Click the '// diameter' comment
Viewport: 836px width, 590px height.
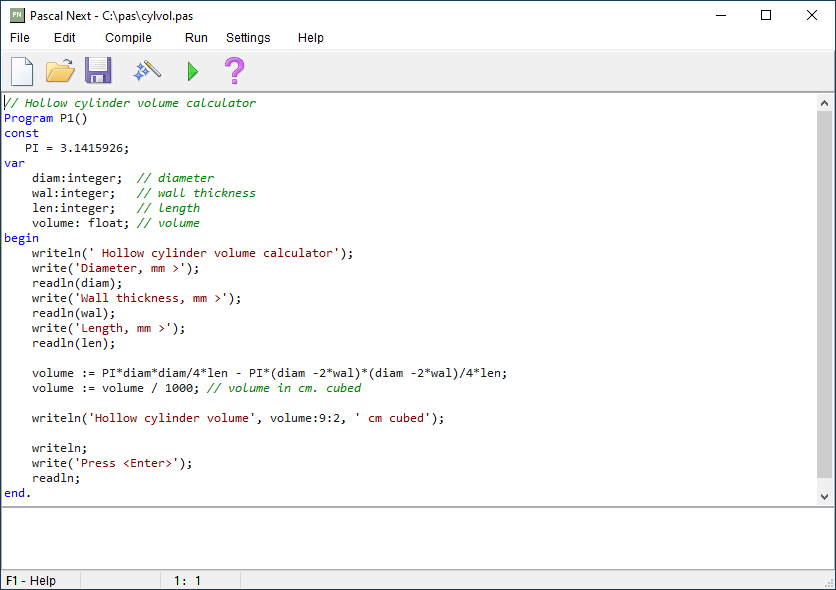(x=175, y=178)
